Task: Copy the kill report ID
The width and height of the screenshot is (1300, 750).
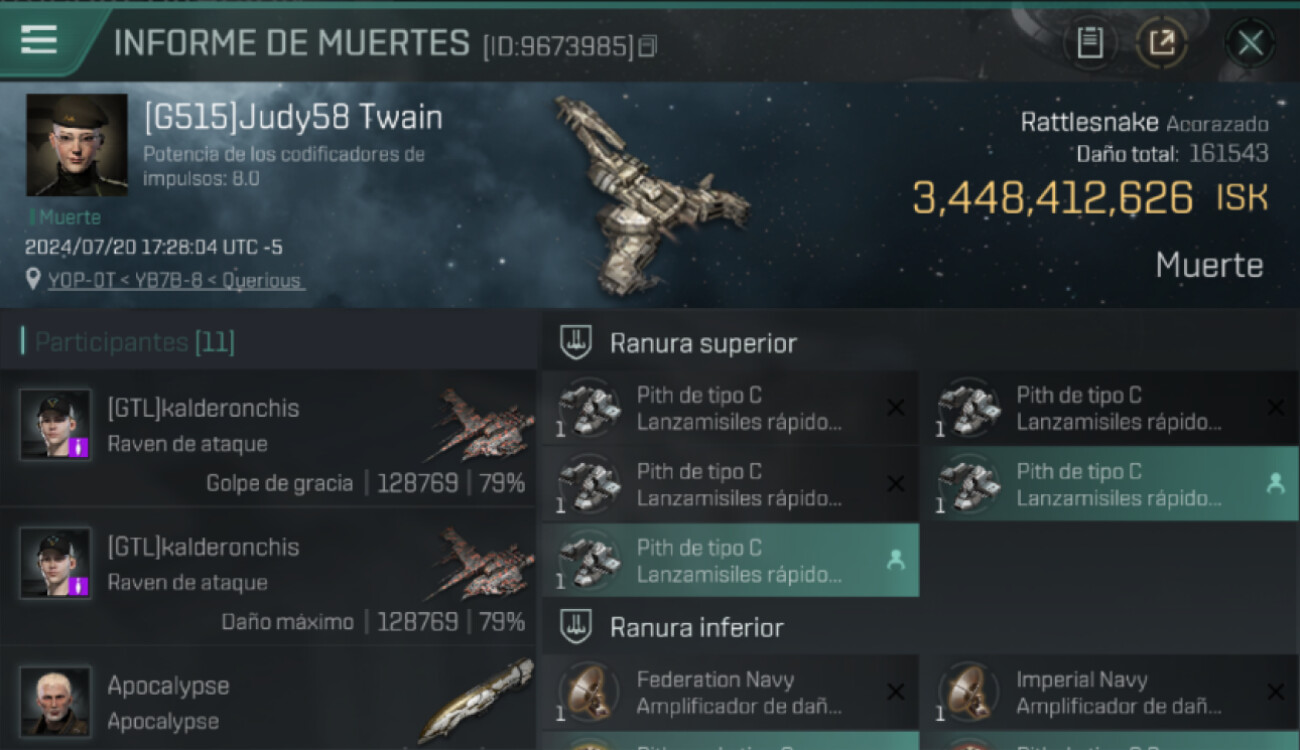Action: coord(647,46)
